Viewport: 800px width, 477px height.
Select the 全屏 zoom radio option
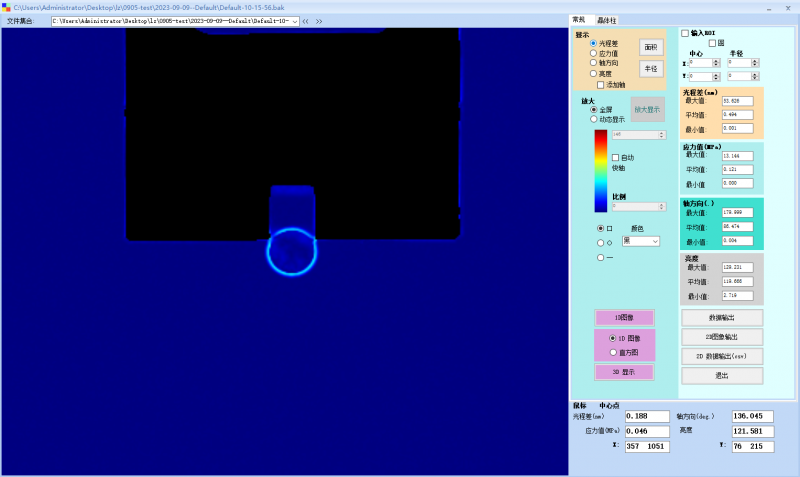point(593,110)
